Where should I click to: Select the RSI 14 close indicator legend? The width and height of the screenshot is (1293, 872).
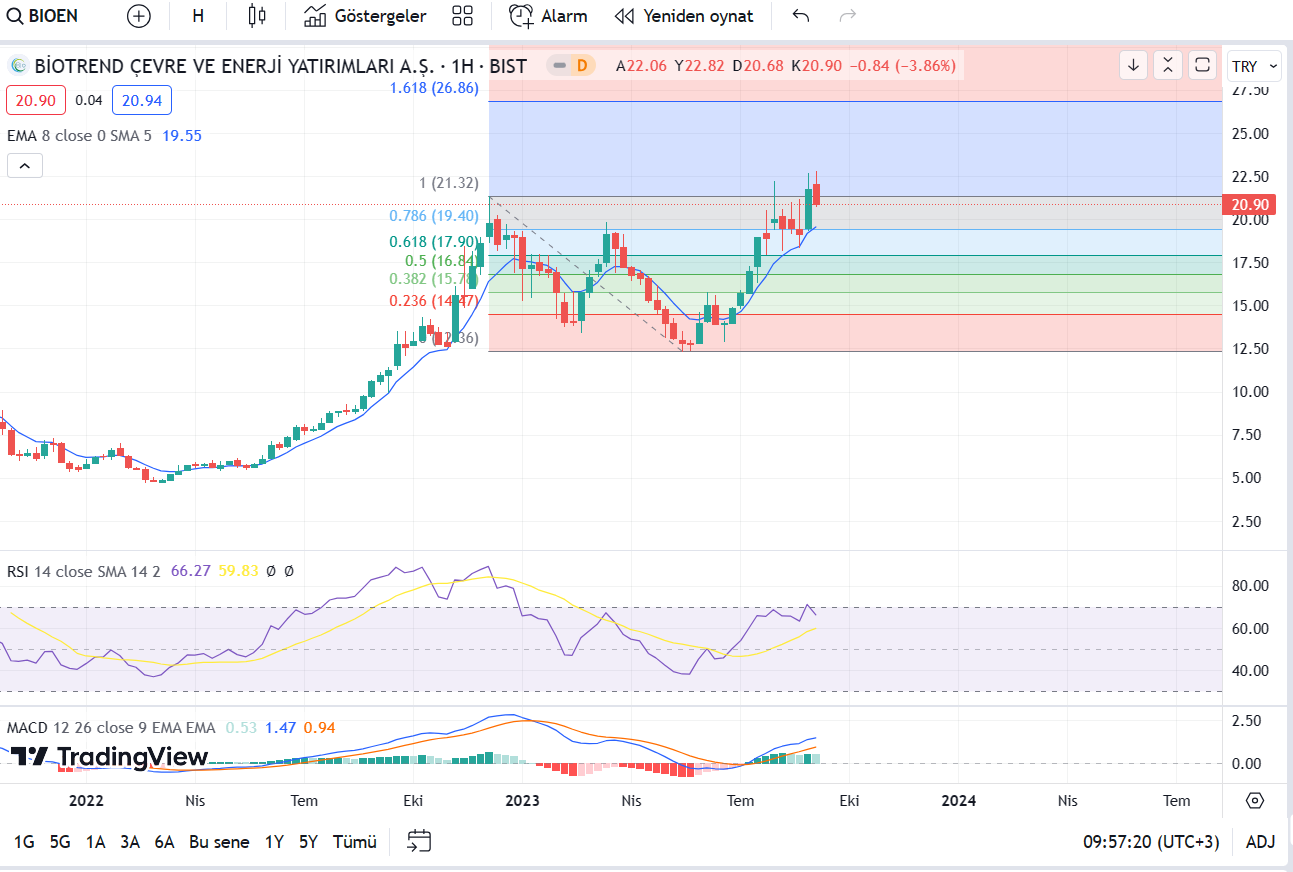tap(84, 571)
